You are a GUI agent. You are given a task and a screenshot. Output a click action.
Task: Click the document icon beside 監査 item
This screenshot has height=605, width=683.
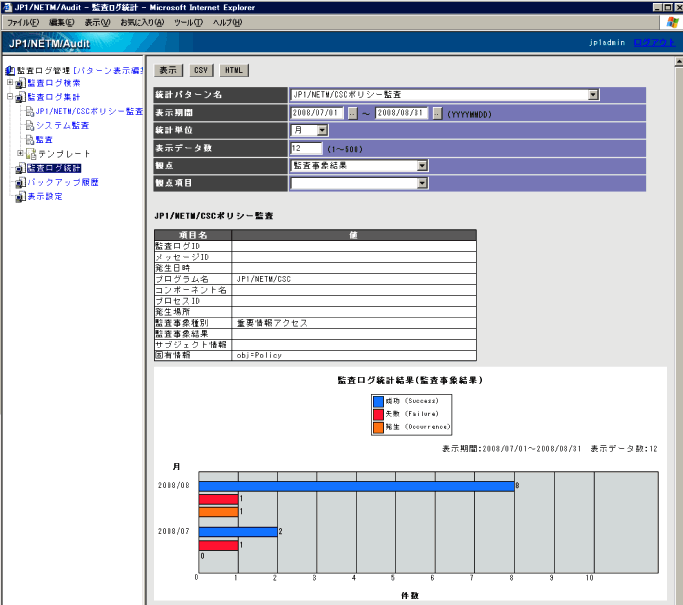(x=30, y=140)
